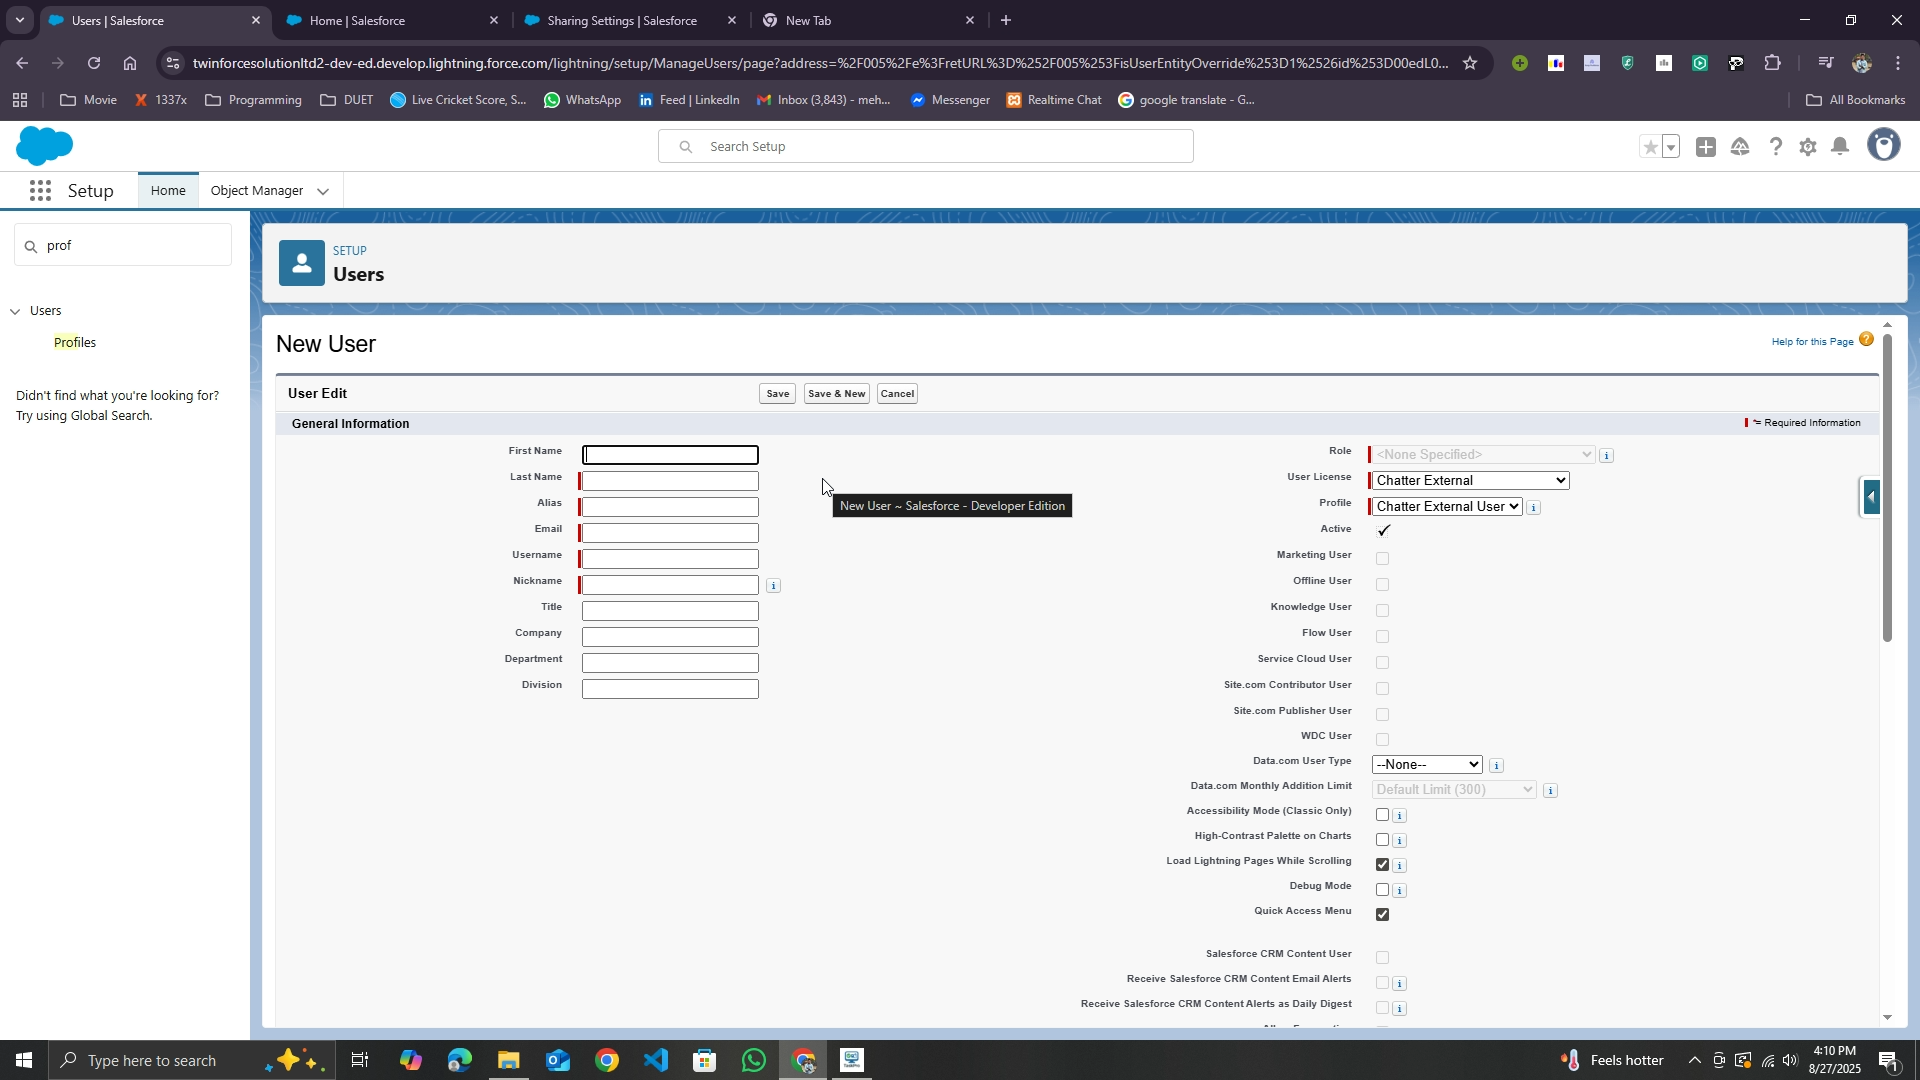This screenshot has width=1920, height=1080.
Task: Uncheck Load Lightning Pages While Scrolling
Action: click(1382, 865)
